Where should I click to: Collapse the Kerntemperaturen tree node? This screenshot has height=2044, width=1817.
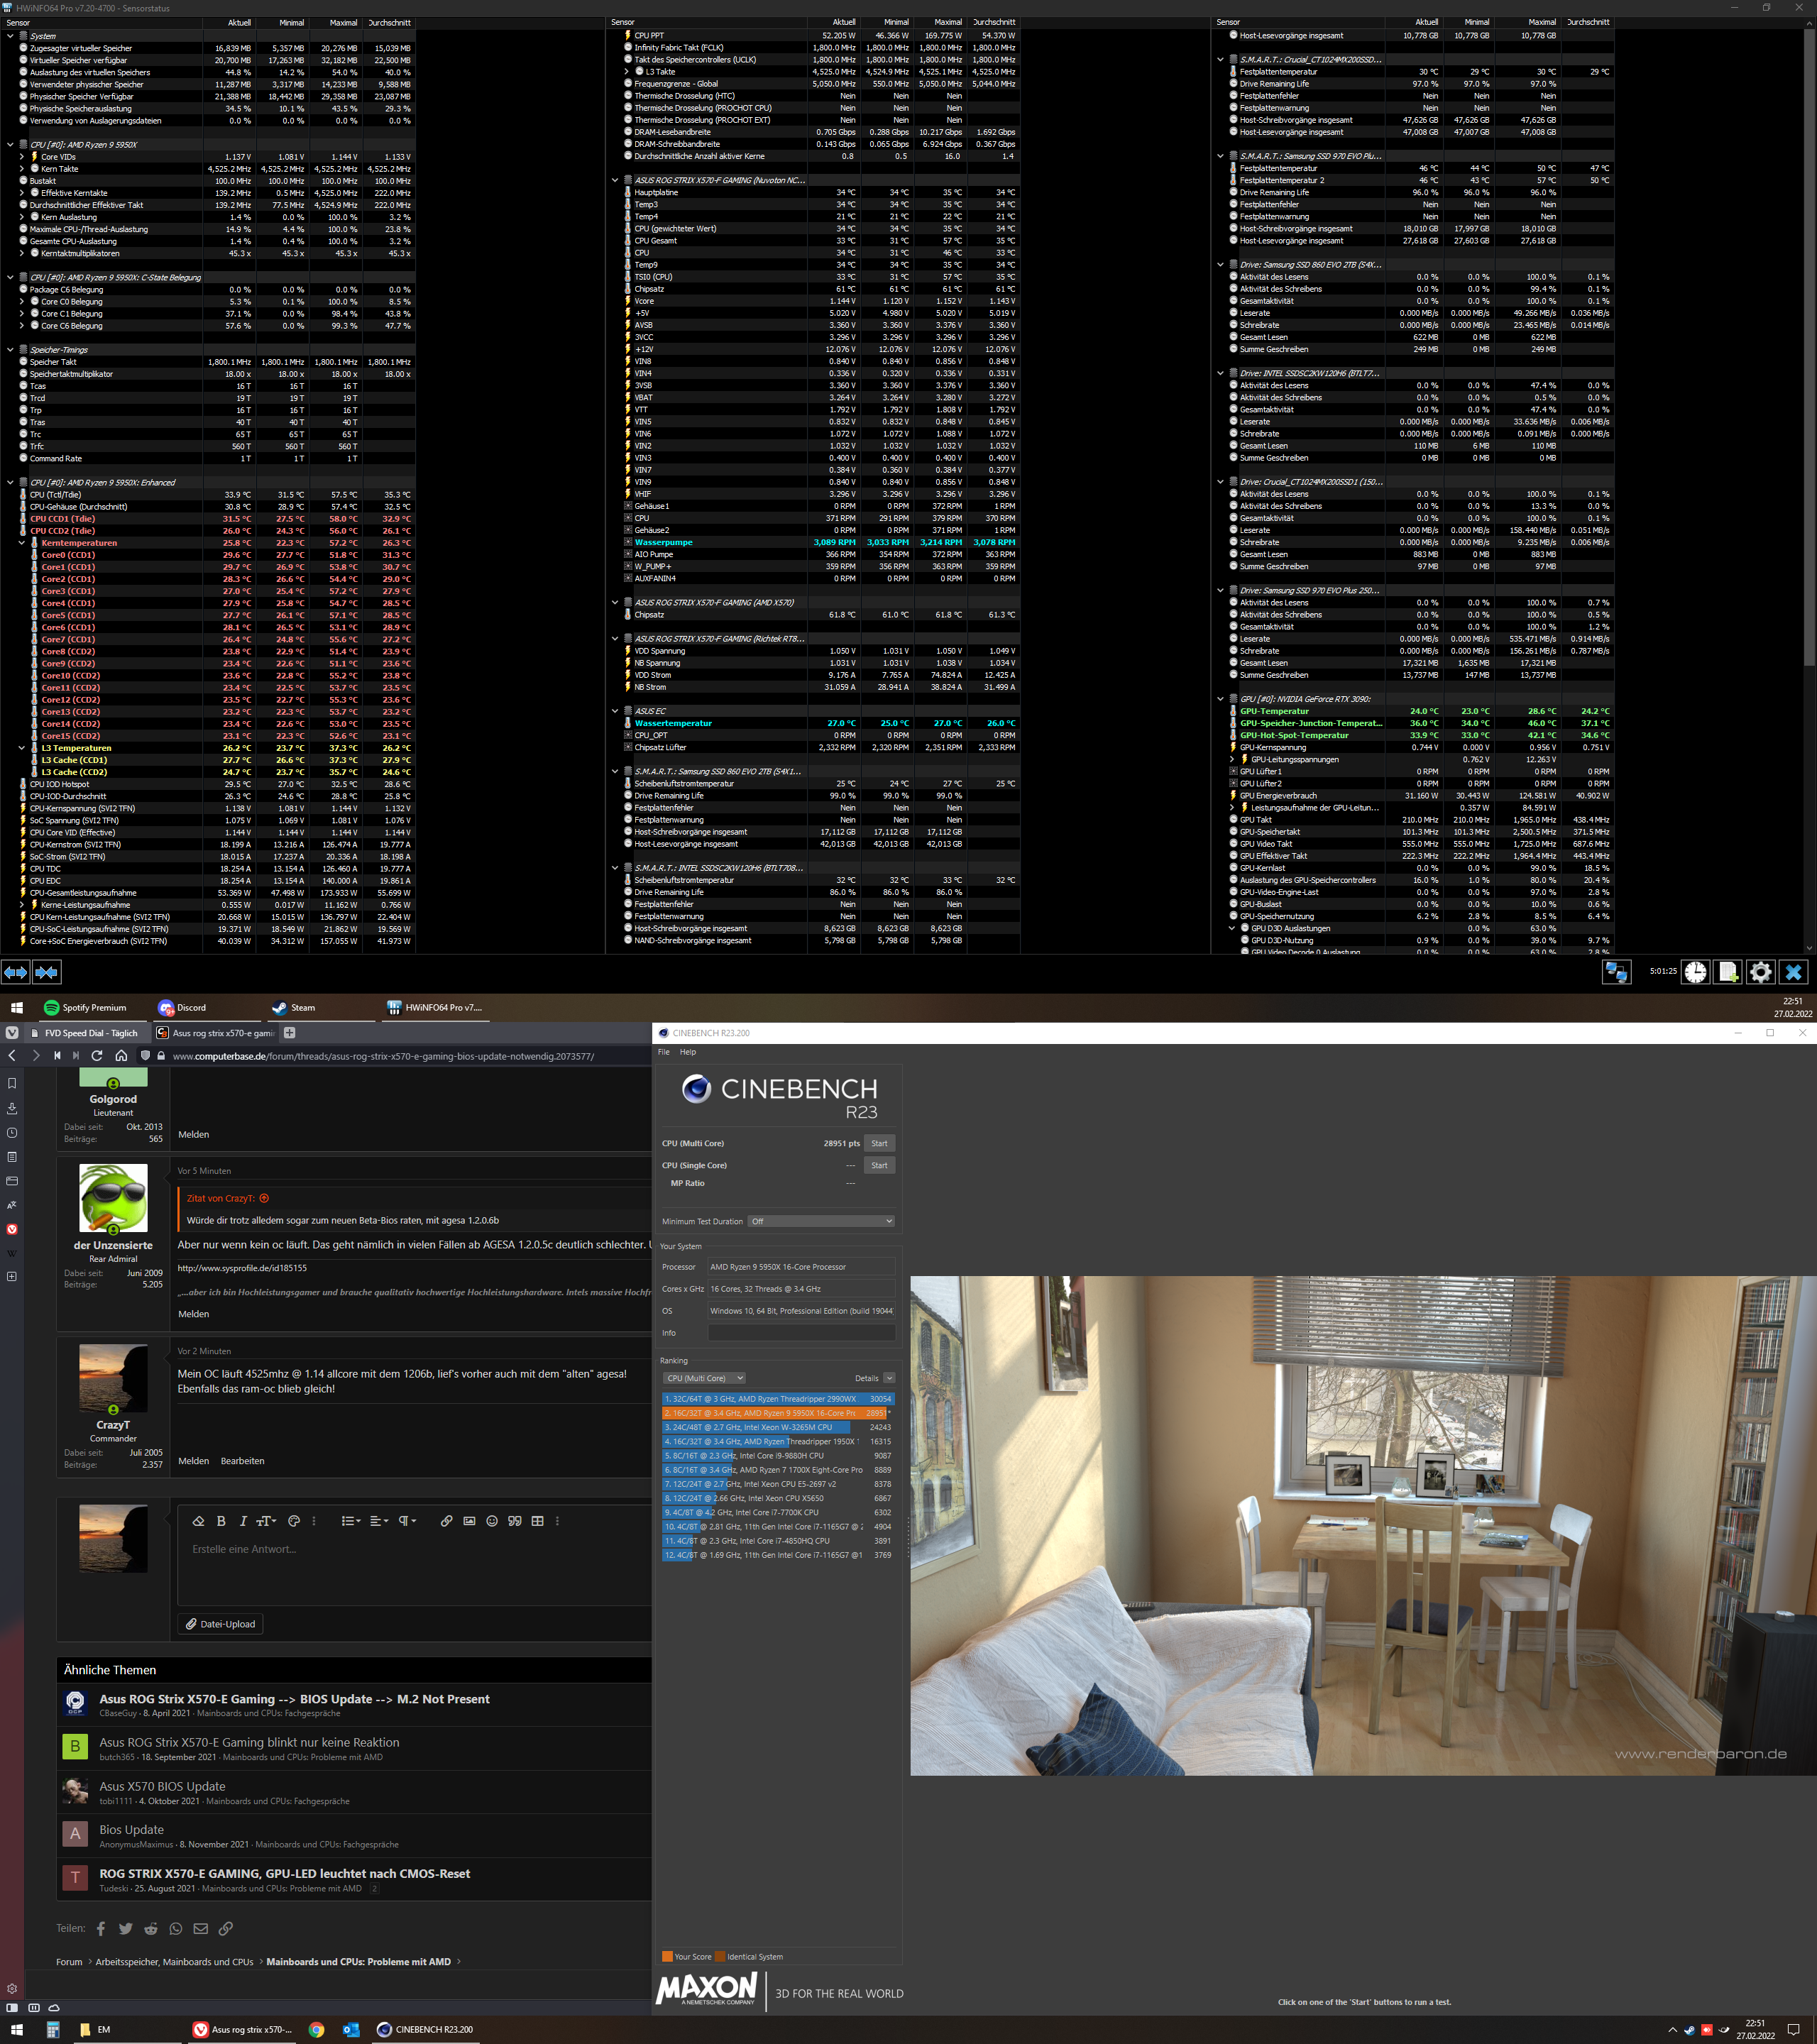click(22, 543)
